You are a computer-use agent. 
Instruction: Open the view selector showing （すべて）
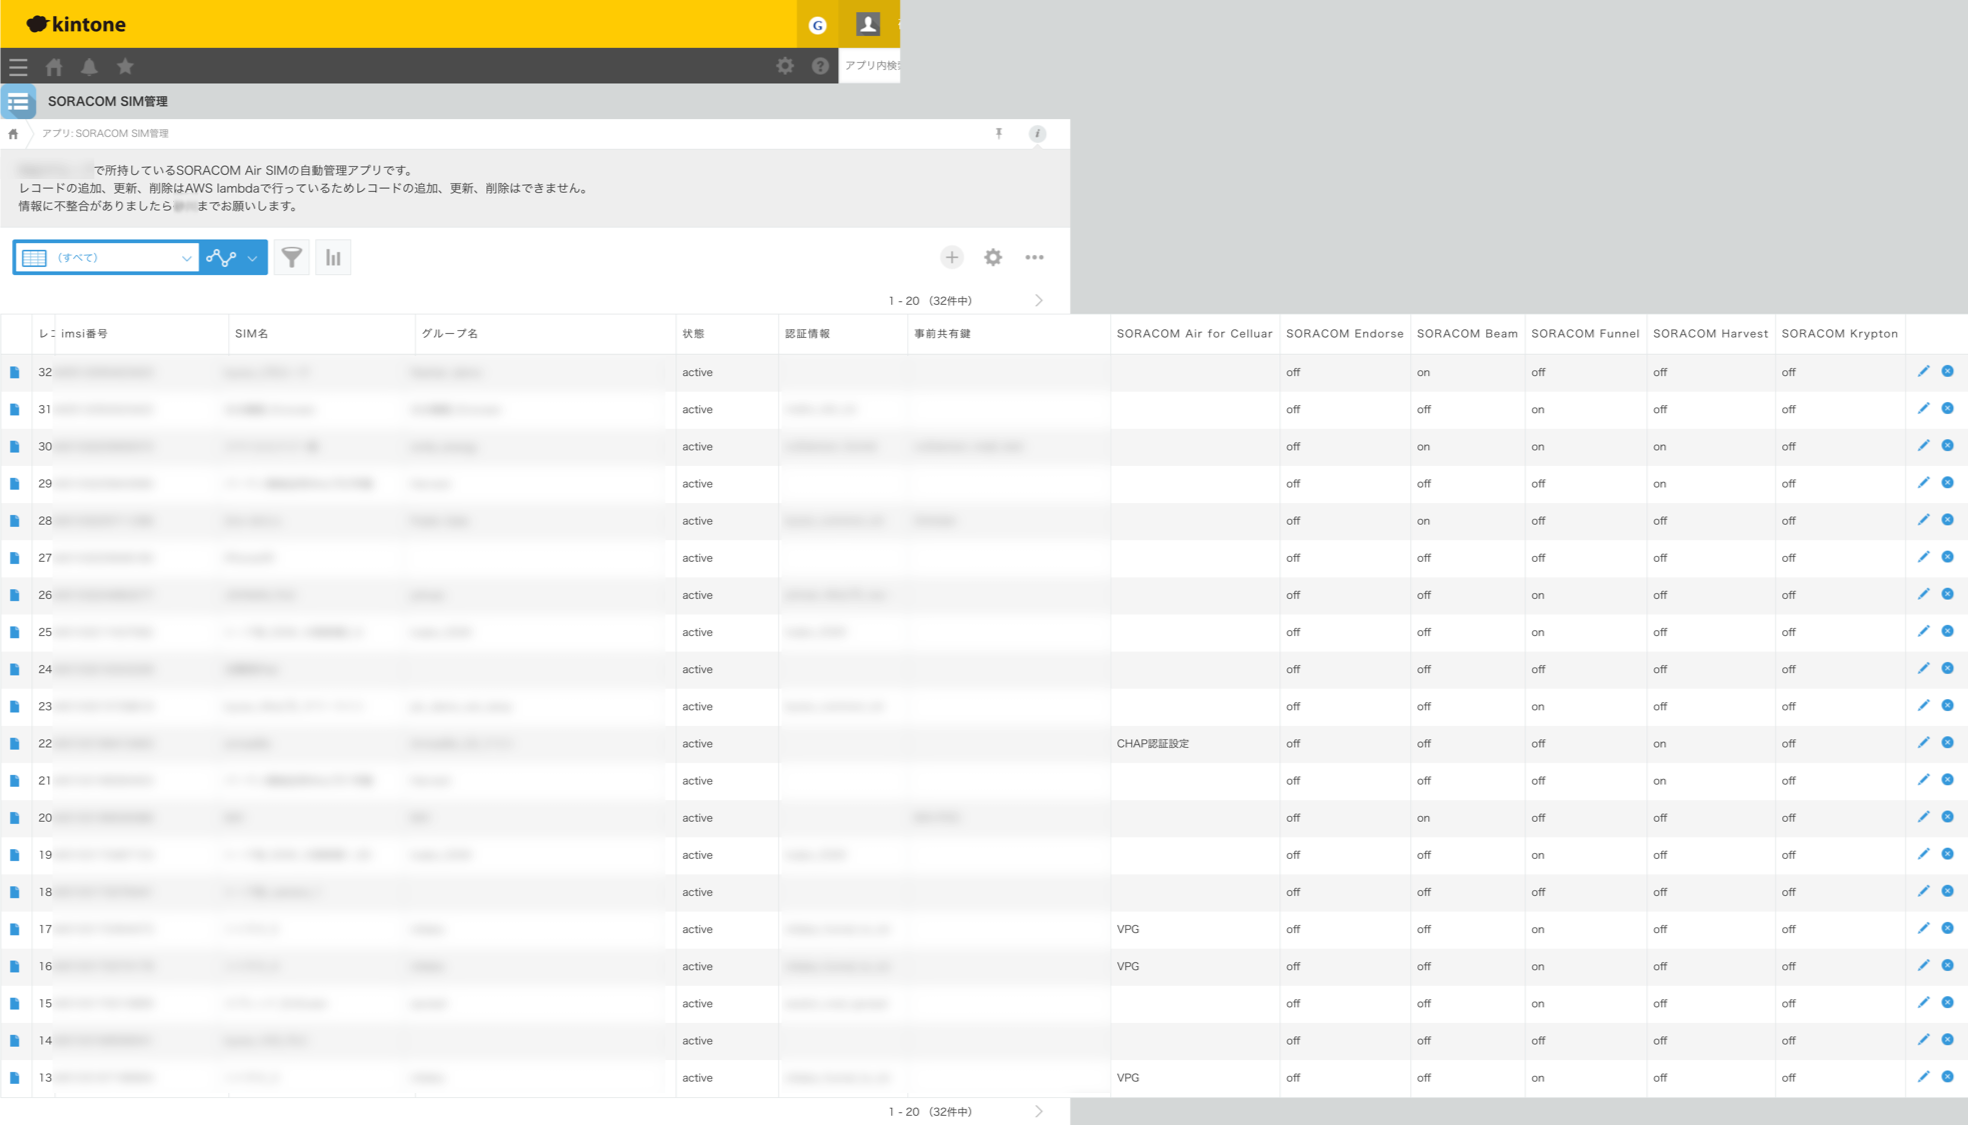(x=105, y=257)
